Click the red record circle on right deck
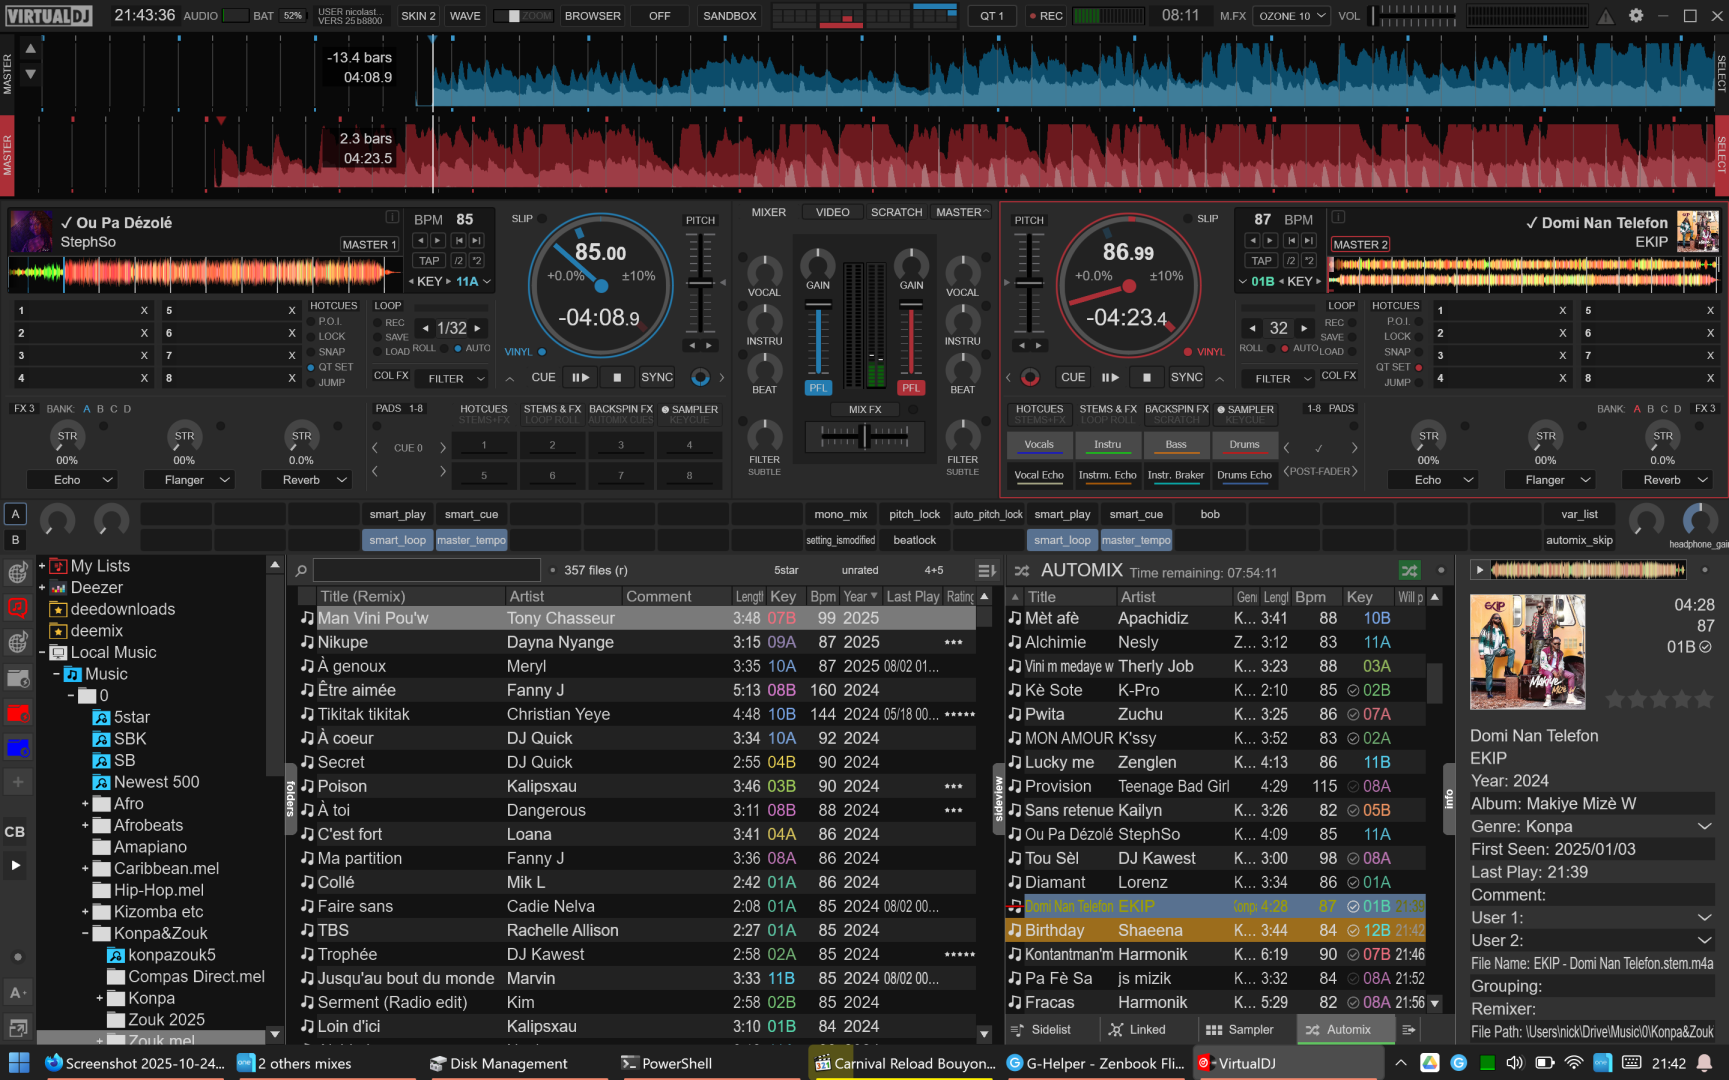 point(1030,377)
